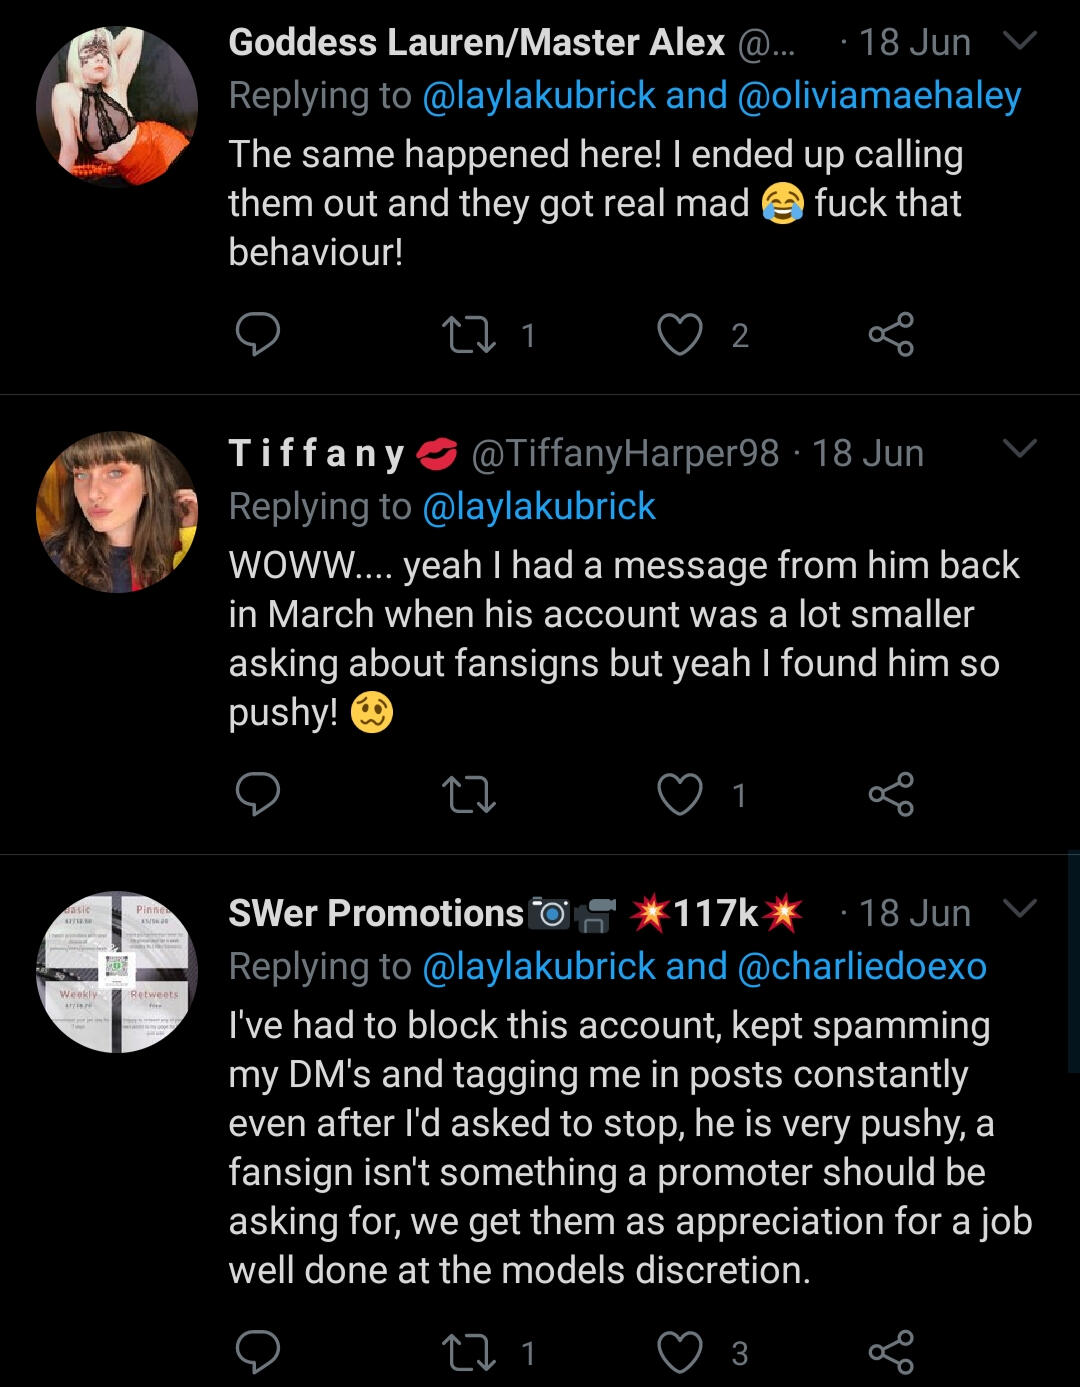Image resolution: width=1080 pixels, height=1387 pixels.
Task: Open @TiffanyHarper98 handle
Action: pyautogui.click(x=624, y=454)
